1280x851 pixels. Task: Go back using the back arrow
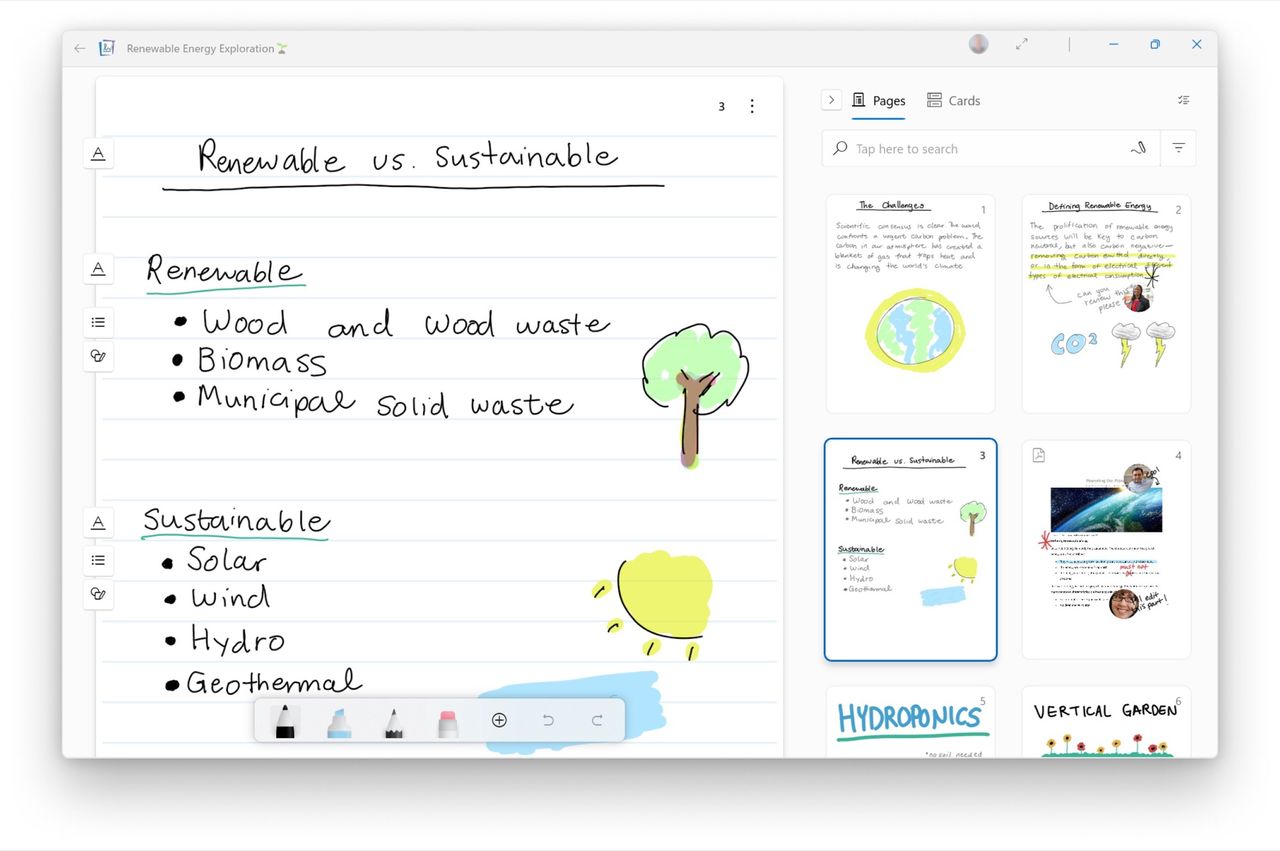pos(79,48)
